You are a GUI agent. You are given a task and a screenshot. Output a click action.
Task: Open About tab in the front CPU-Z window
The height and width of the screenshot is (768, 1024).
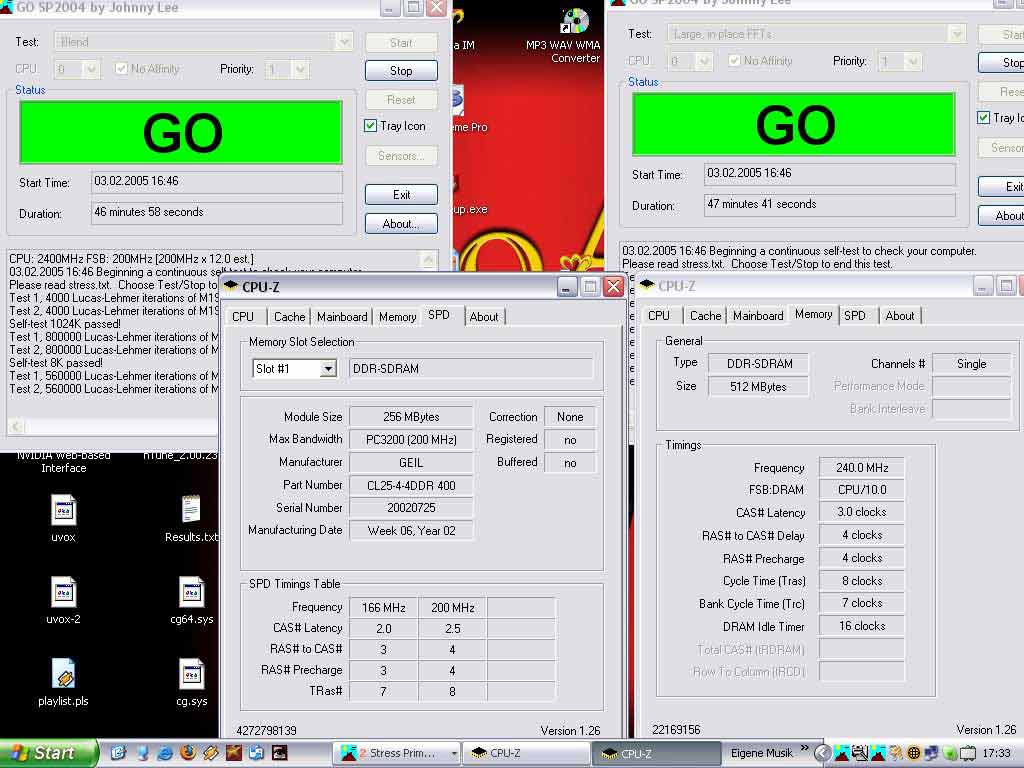[484, 317]
